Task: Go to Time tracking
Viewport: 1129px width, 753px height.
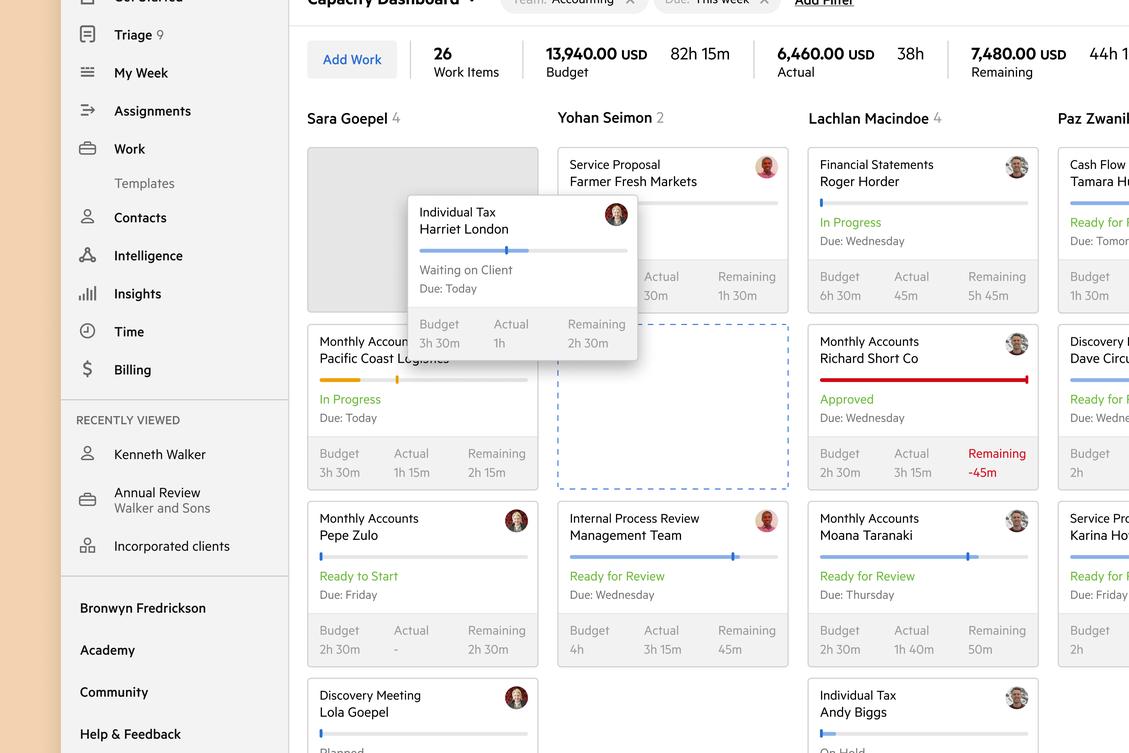Action: pos(129,332)
